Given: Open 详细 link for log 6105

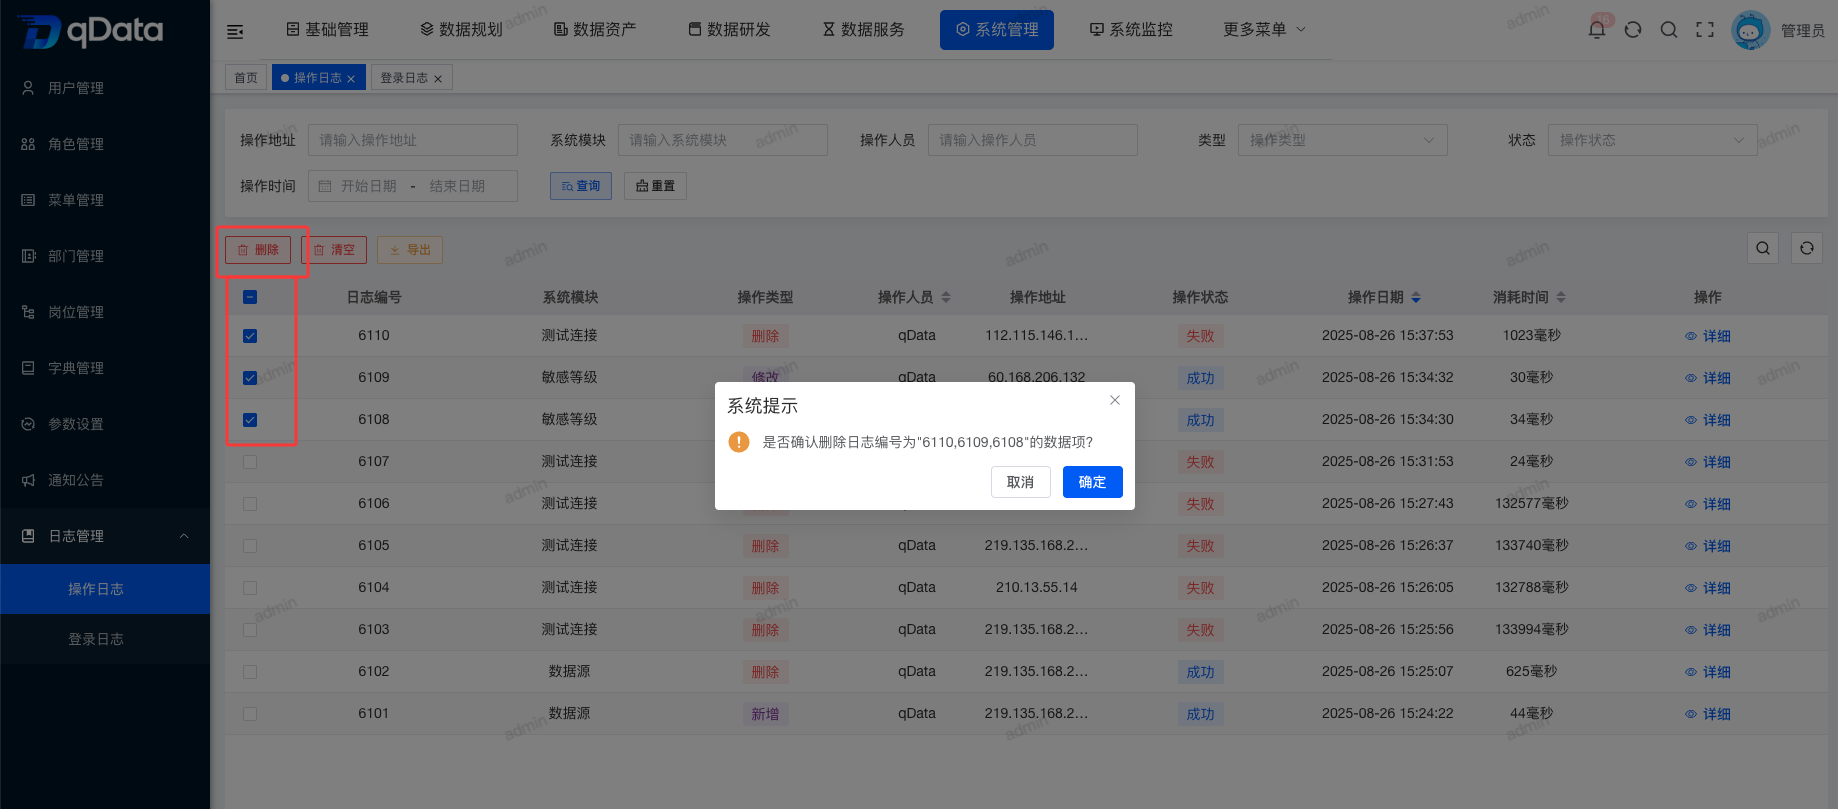Looking at the screenshot, I should tap(1708, 546).
